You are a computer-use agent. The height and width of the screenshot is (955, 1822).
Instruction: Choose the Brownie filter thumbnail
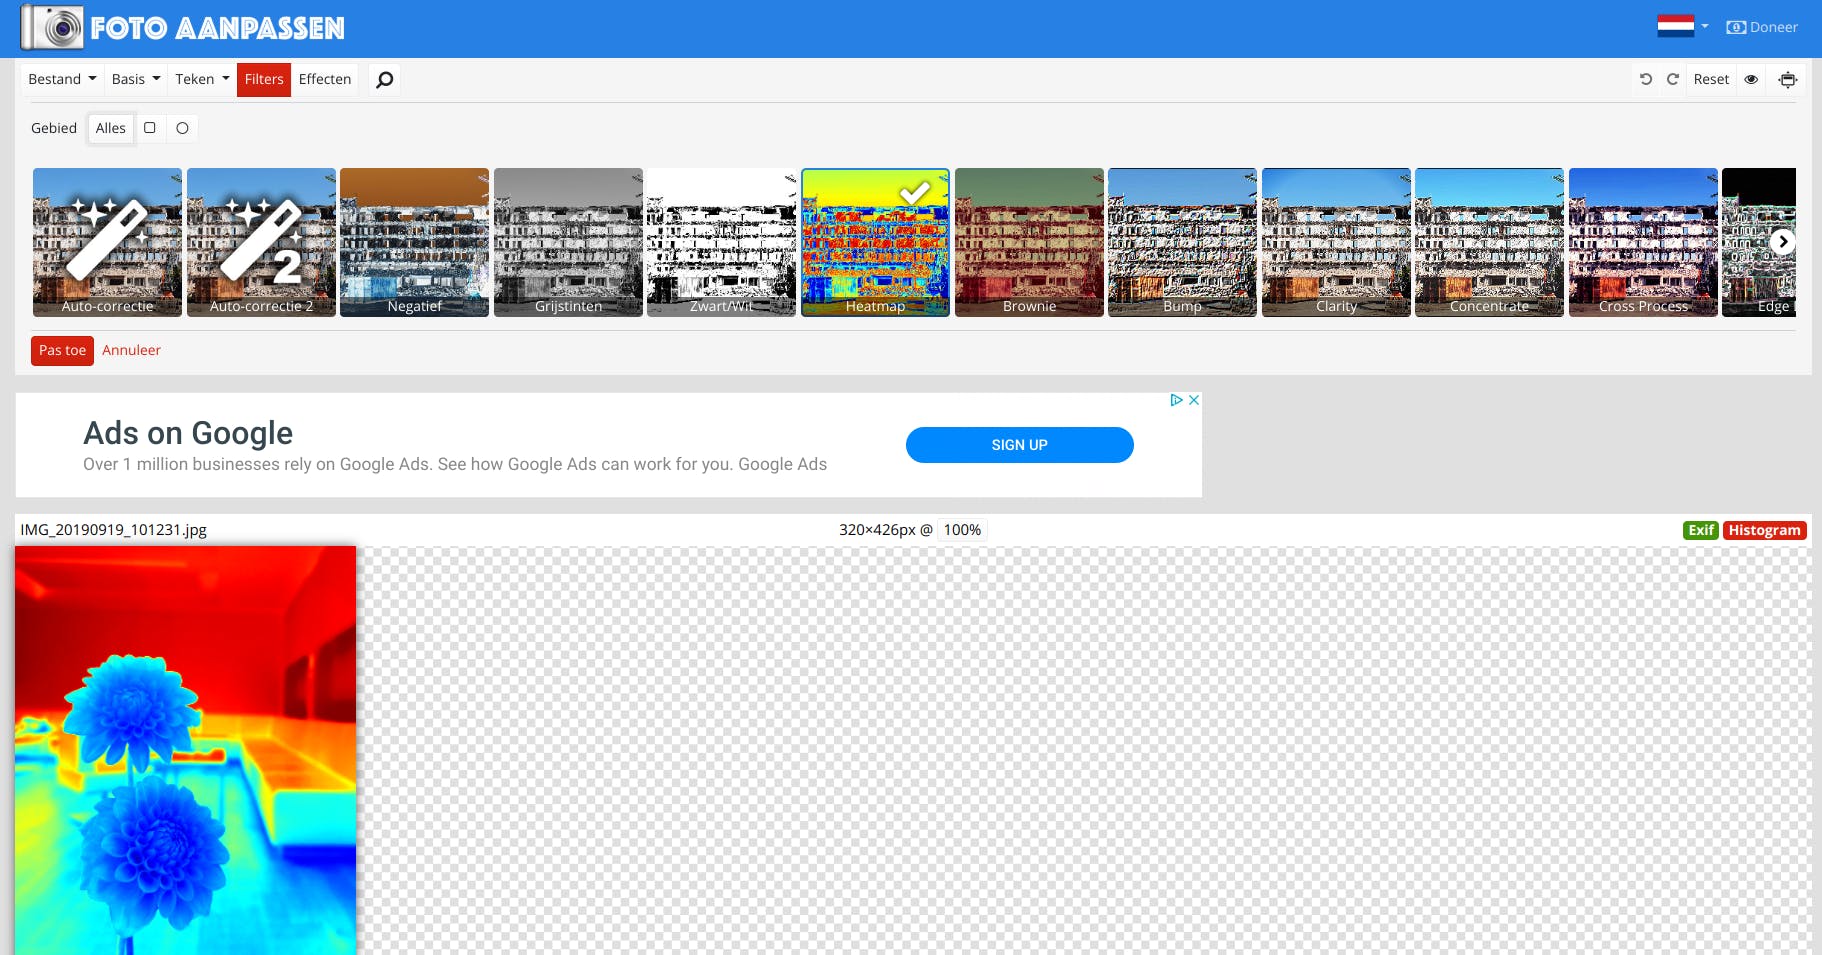(x=1029, y=242)
